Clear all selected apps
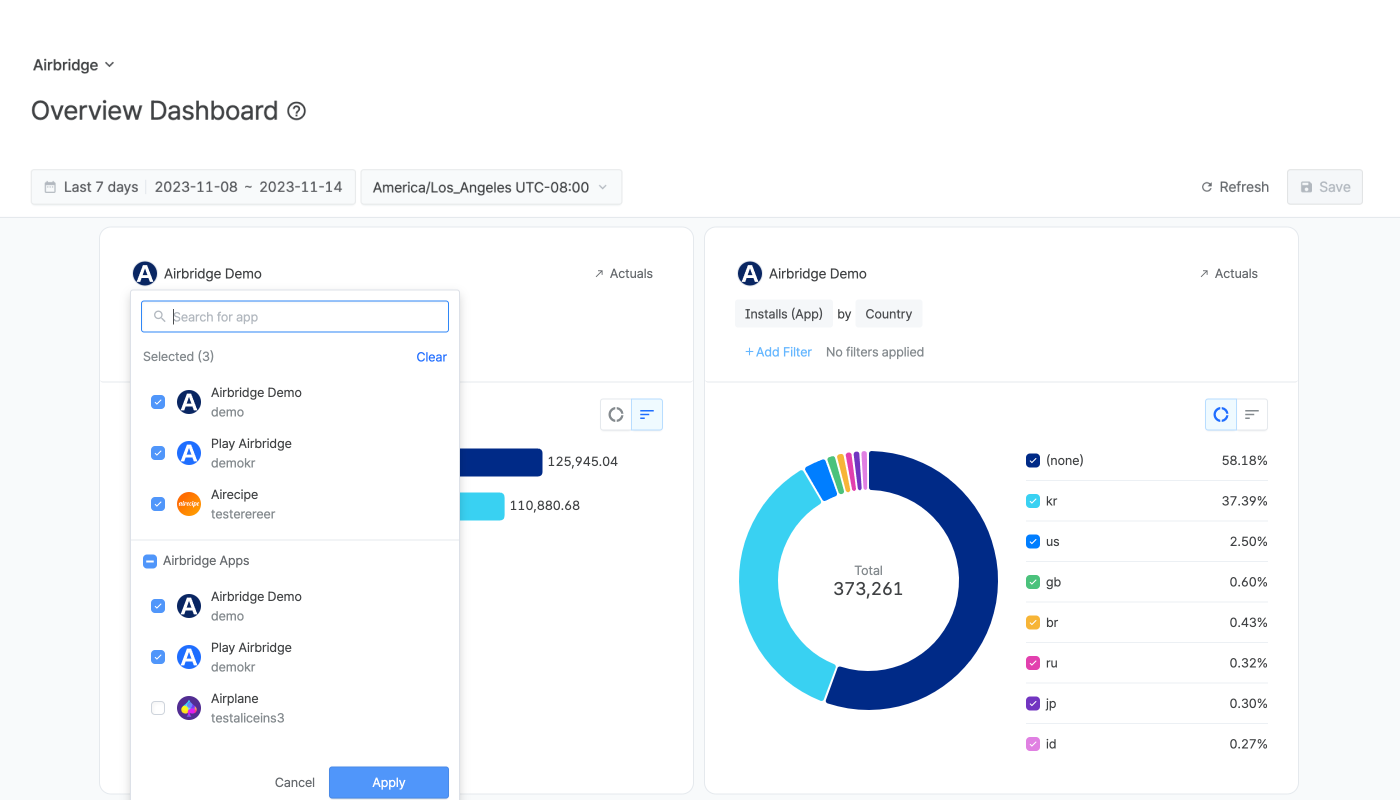This screenshot has height=800, width=1400. (x=432, y=357)
